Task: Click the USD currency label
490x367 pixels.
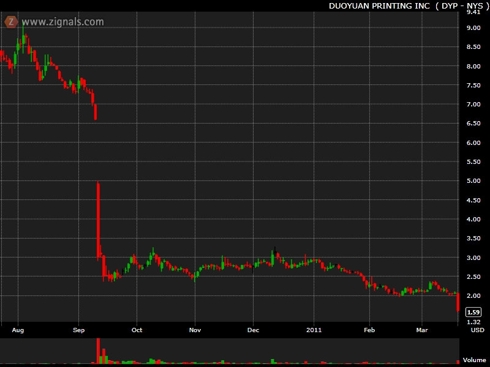Action: pos(477,330)
